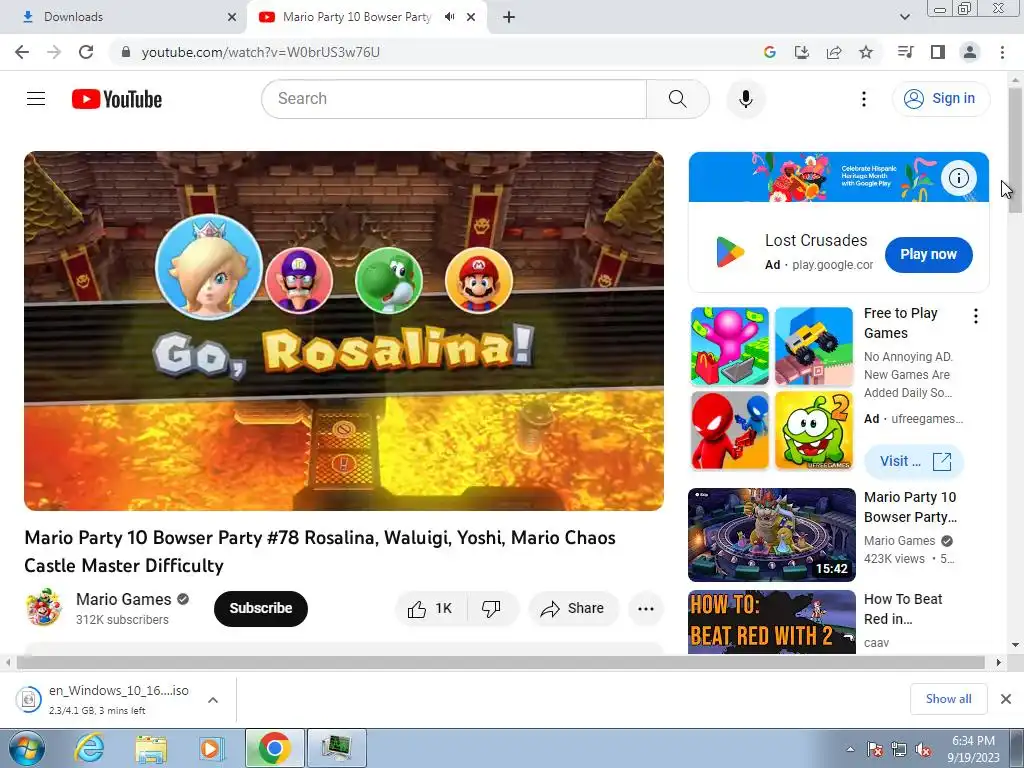Open YouTube settings three-dot menu
Image resolution: width=1024 pixels, height=768 pixels.
point(863,99)
